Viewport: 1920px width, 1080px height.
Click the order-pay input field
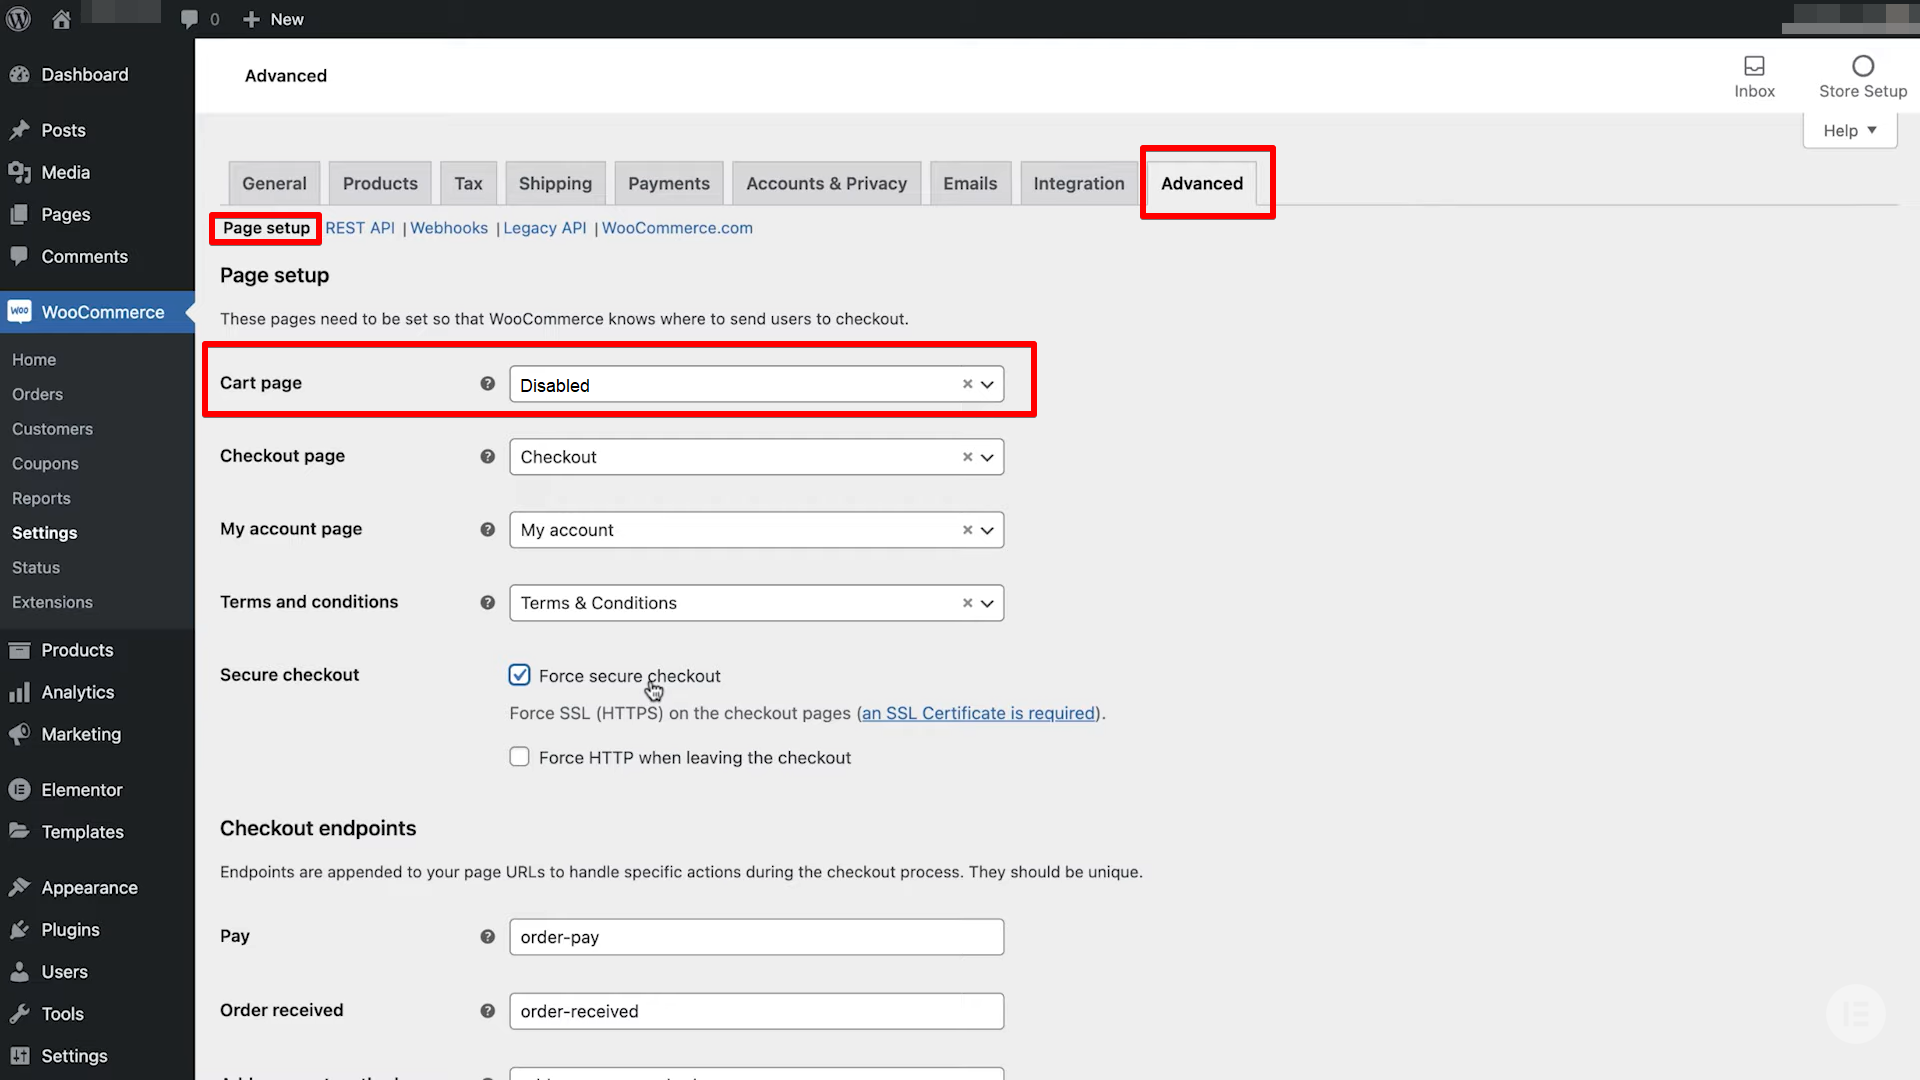coord(756,936)
